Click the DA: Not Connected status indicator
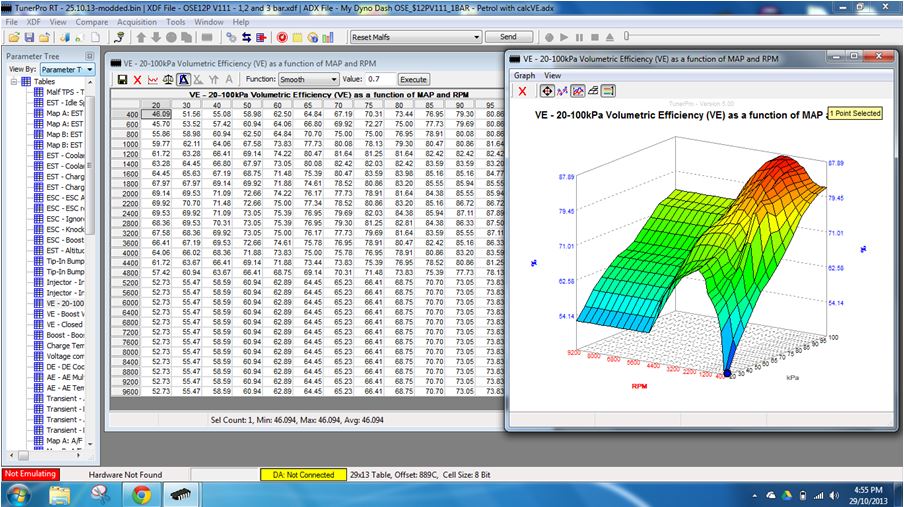The width and height of the screenshot is (904, 507). pyautogui.click(x=303, y=475)
